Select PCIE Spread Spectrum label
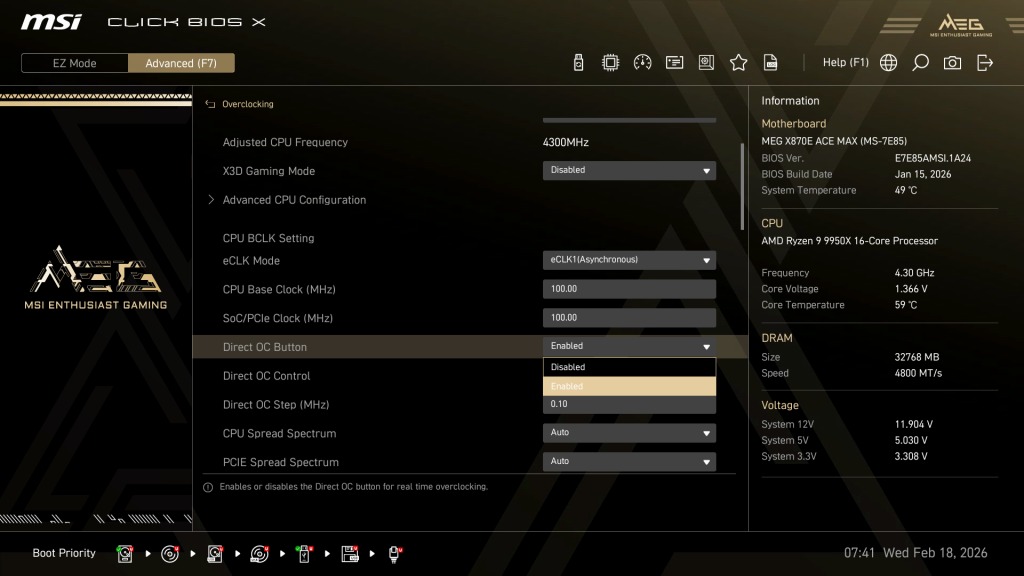The width and height of the screenshot is (1024, 576). click(281, 462)
